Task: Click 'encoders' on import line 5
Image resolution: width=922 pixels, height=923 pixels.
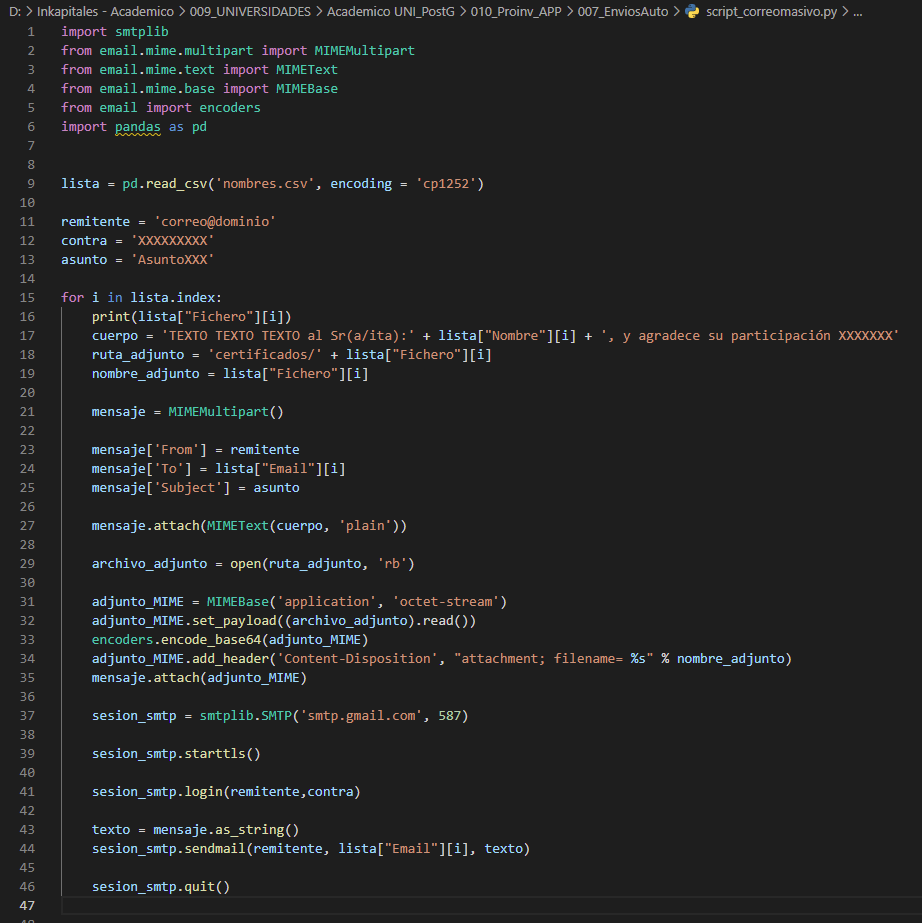Action: 230,108
